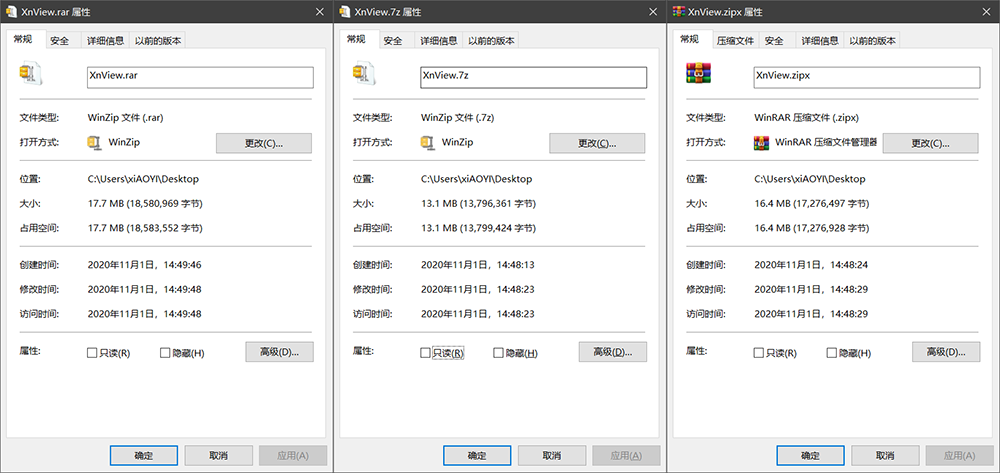Click title bar icon of XnView.rar properties
1000x473 pixels.
point(11,11)
